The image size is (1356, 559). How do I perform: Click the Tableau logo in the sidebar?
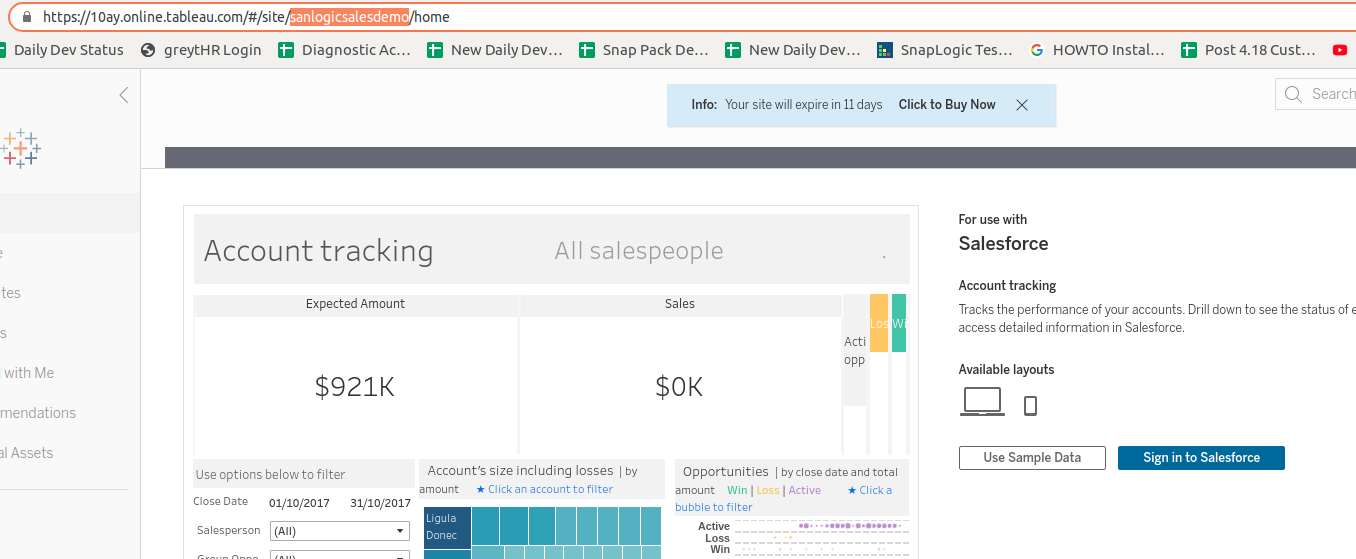tap(20, 149)
